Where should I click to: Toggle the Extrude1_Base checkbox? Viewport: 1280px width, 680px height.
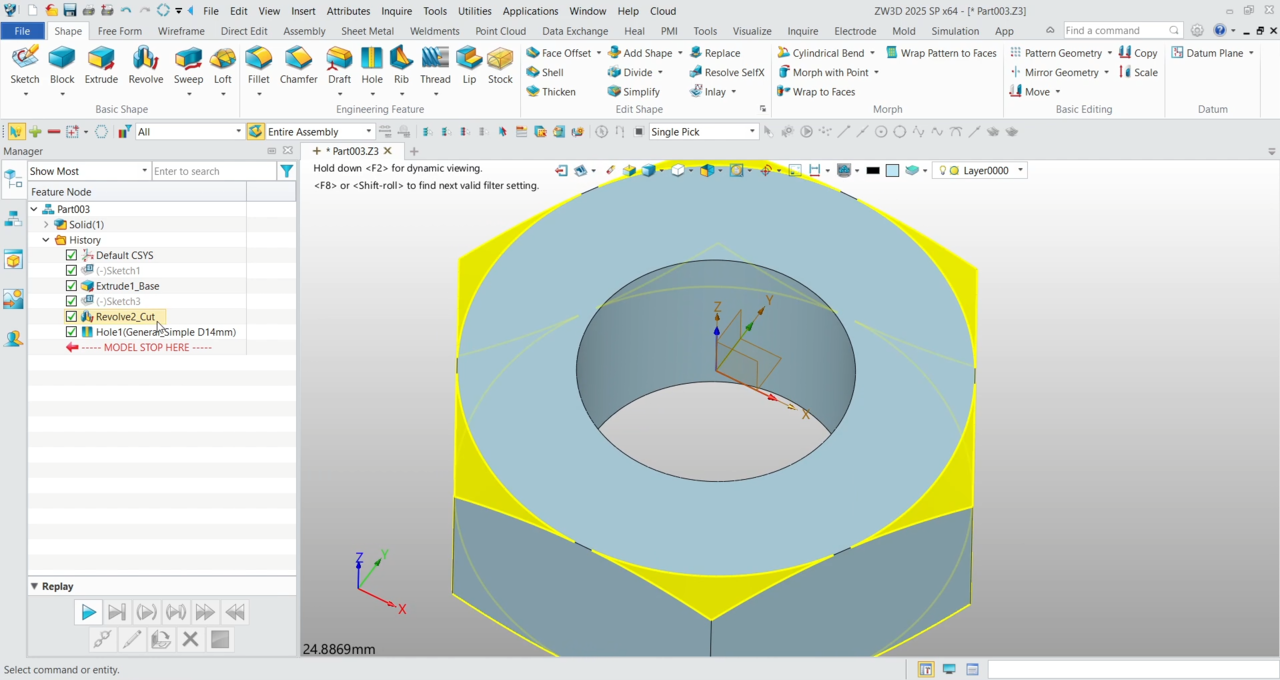coord(71,286)
